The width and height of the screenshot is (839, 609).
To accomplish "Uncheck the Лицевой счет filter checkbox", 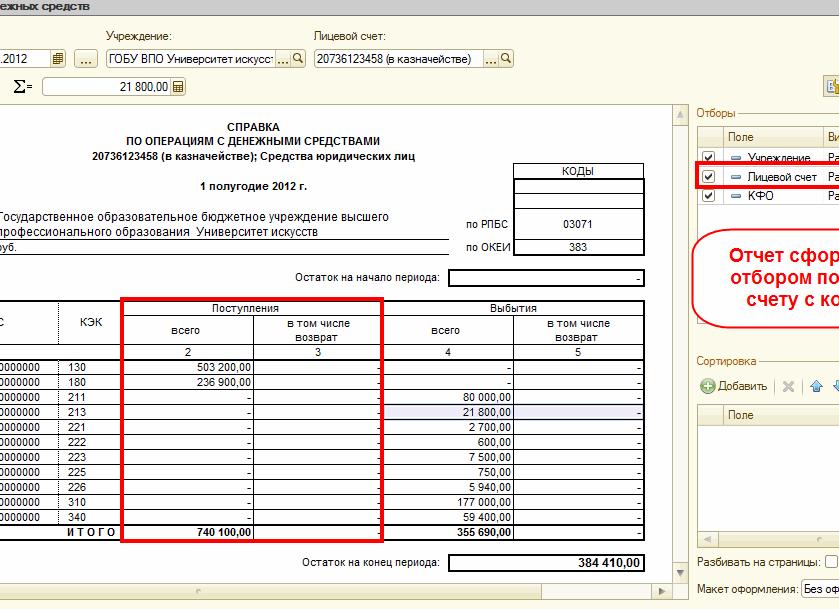I will [708, 176].
